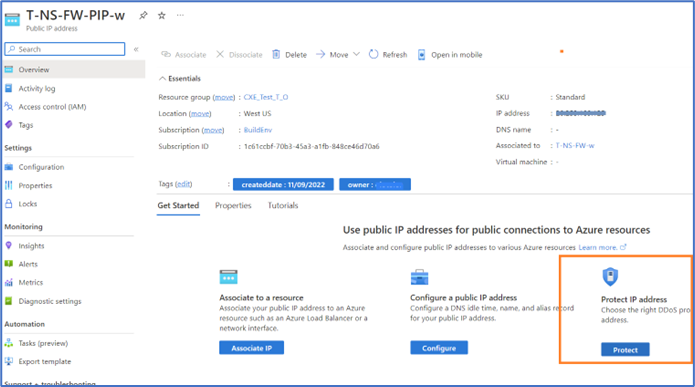Collapse the left sidebar menu

[136, 49]
